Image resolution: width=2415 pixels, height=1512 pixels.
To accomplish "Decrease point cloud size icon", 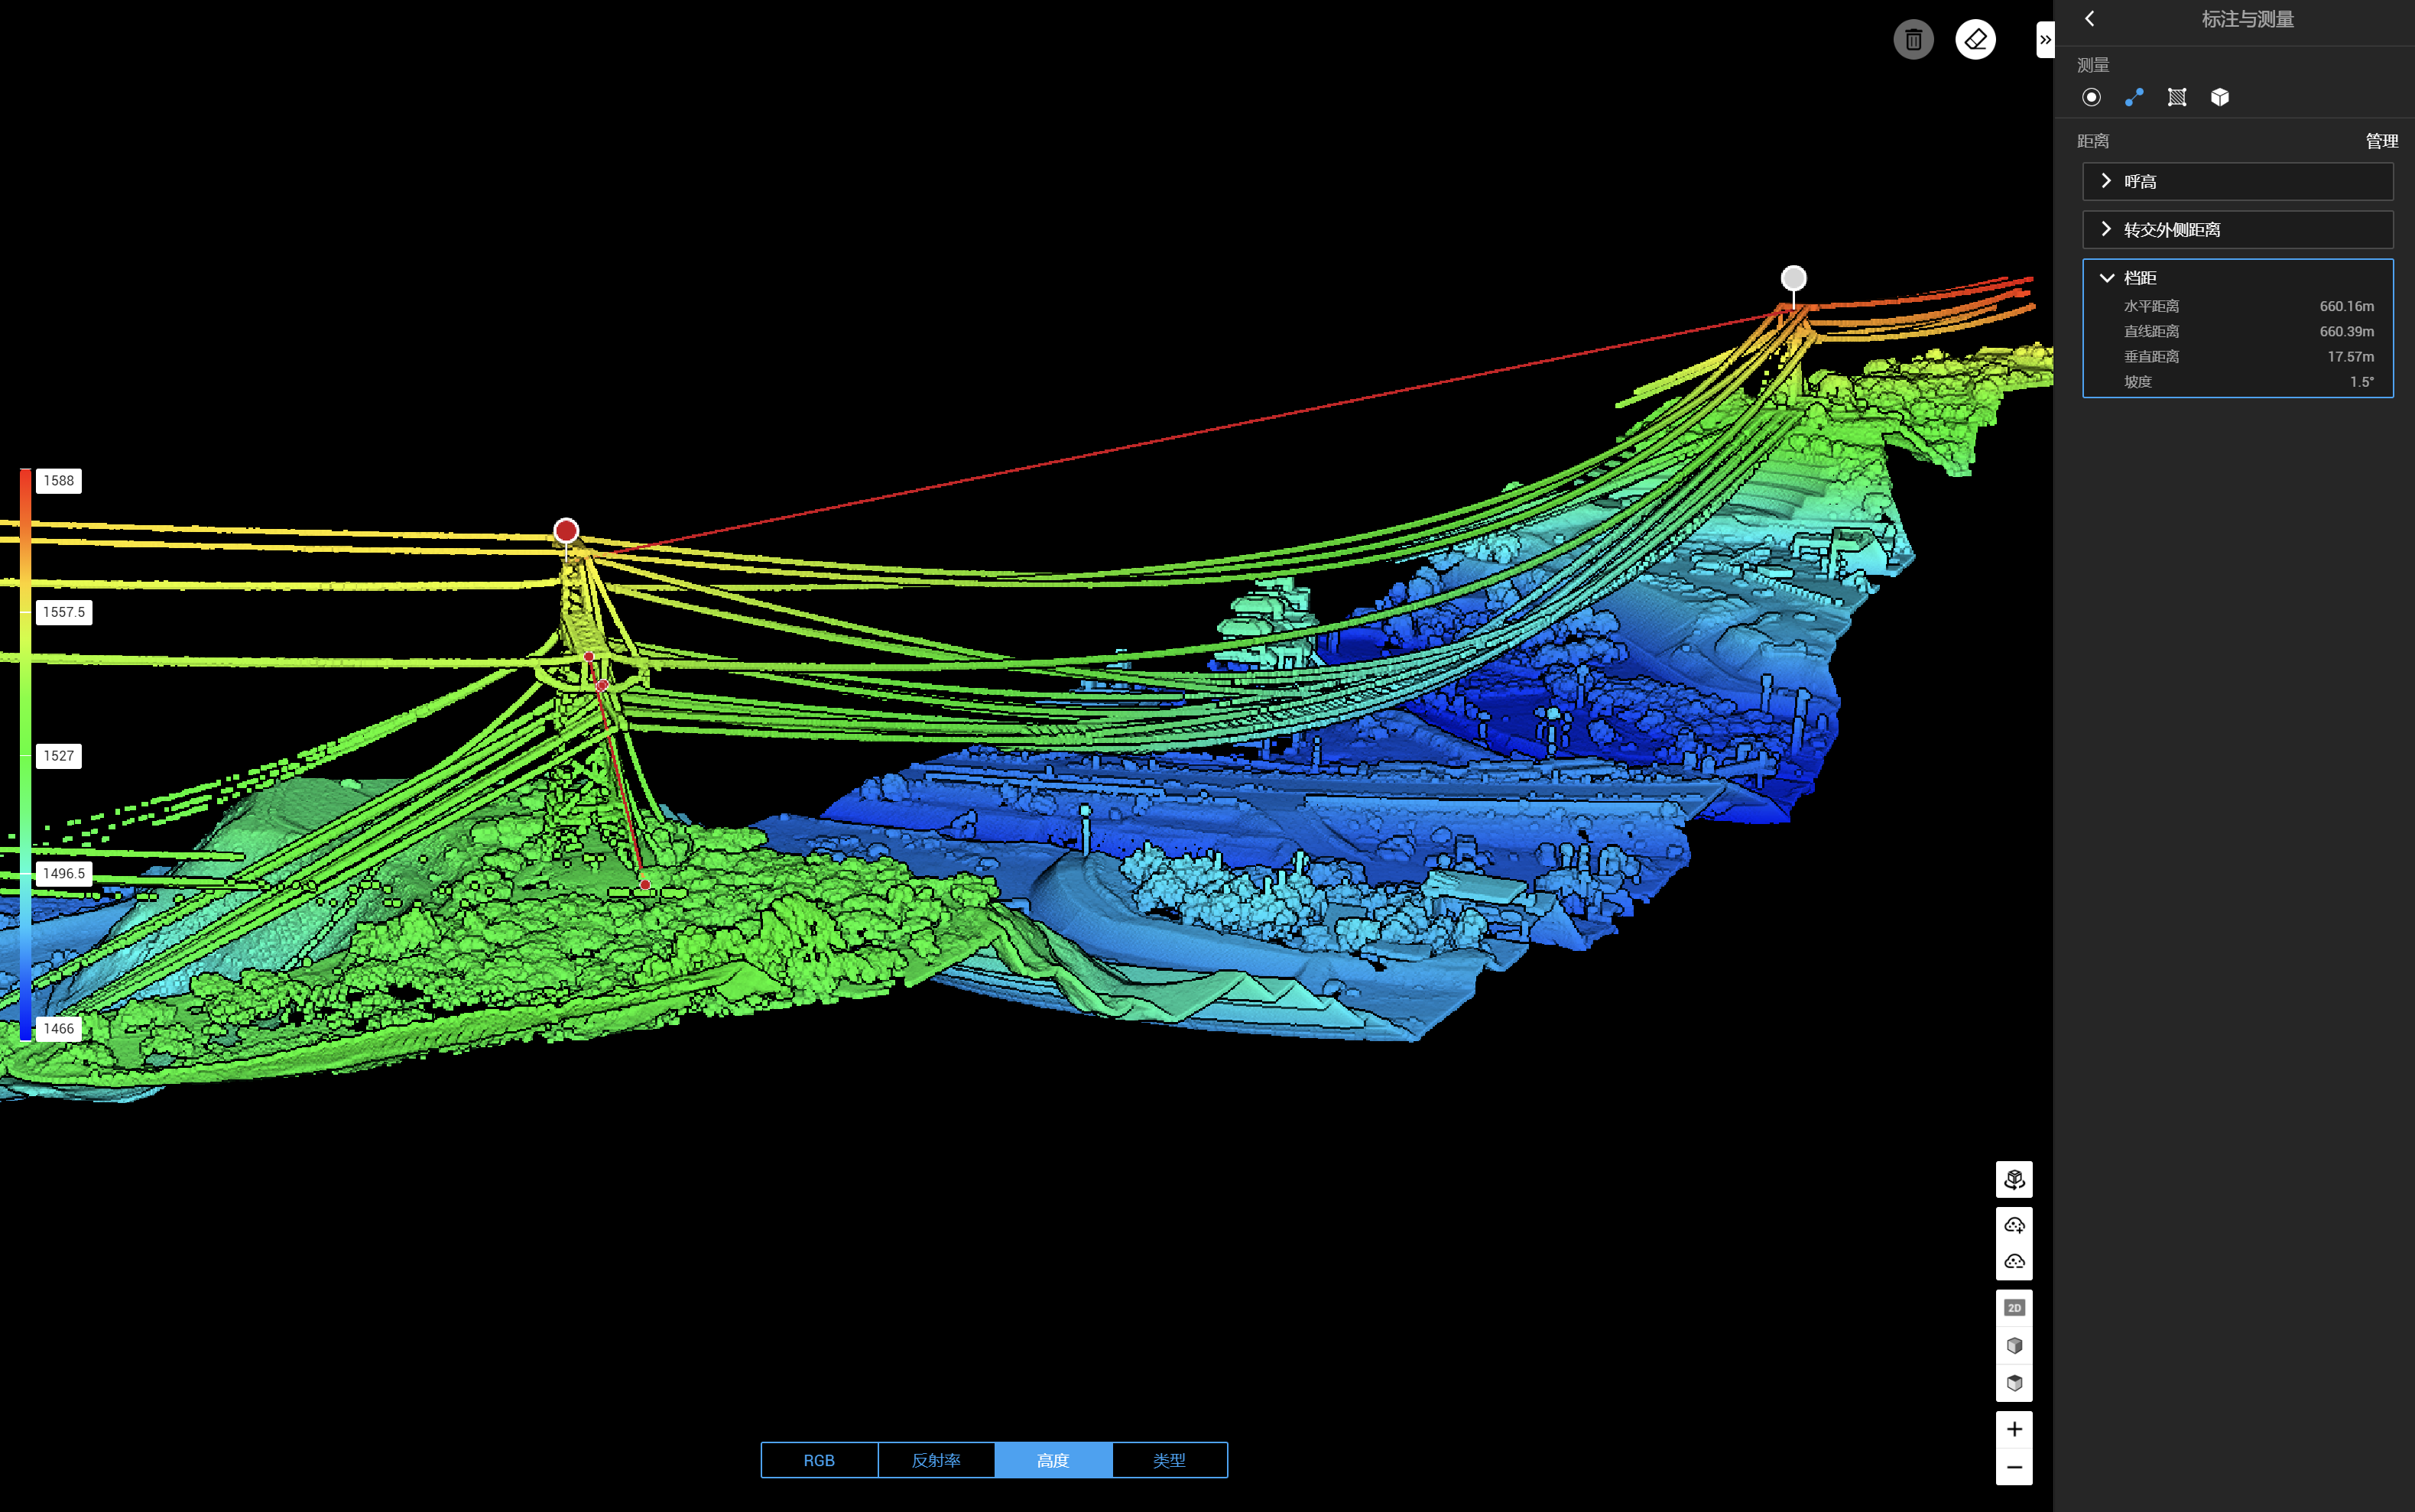I will coord(2014,1261).
